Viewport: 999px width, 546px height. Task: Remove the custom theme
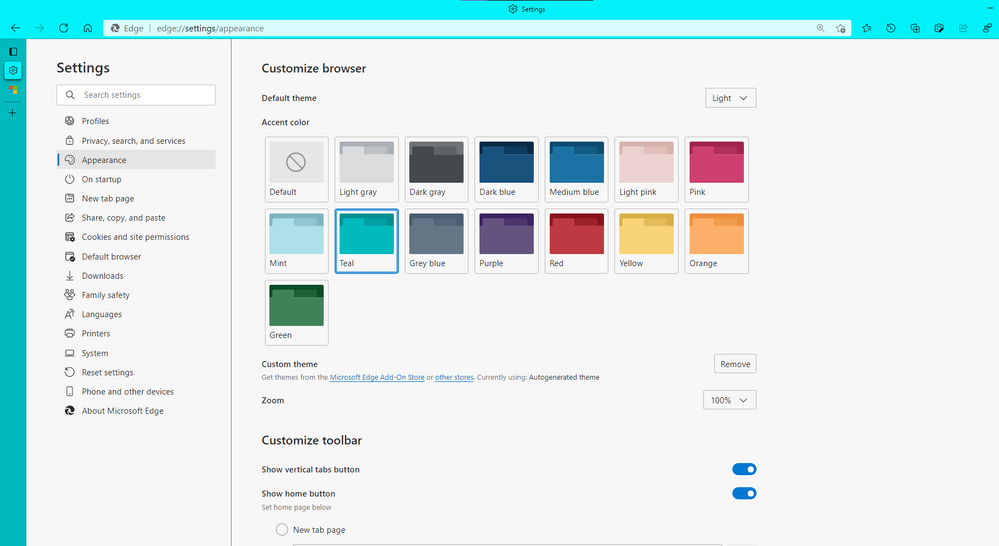pos(735,364)
